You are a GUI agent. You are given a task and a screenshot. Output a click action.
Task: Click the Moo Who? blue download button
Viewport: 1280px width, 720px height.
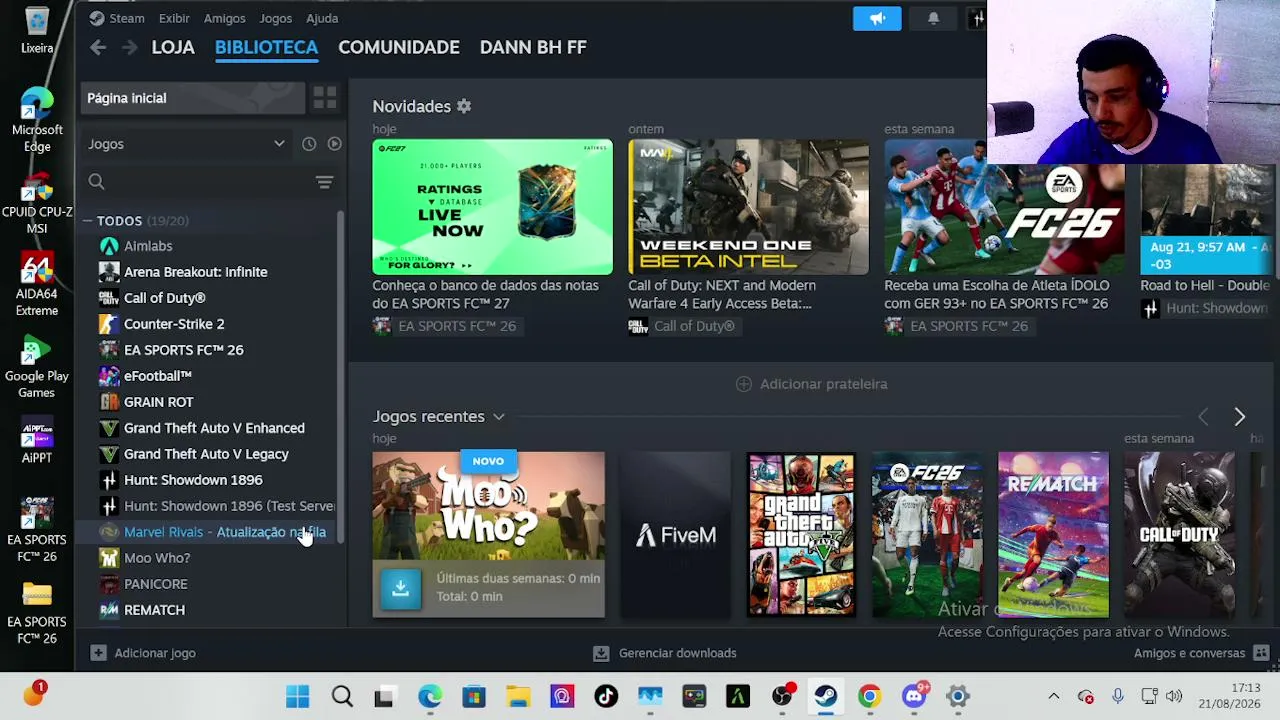click(x=400, y=588)
